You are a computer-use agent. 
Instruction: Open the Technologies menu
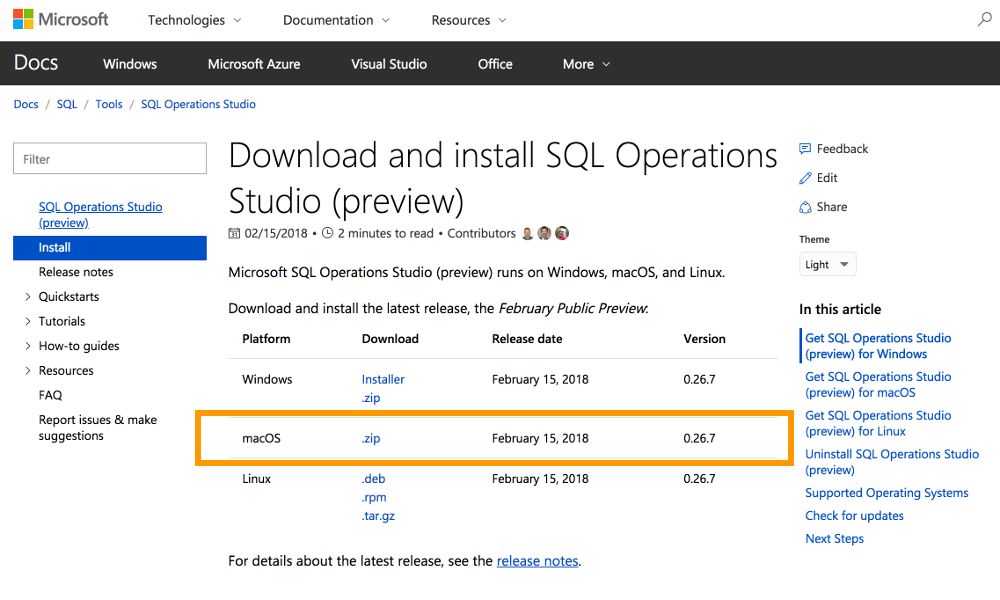point(194,20)
